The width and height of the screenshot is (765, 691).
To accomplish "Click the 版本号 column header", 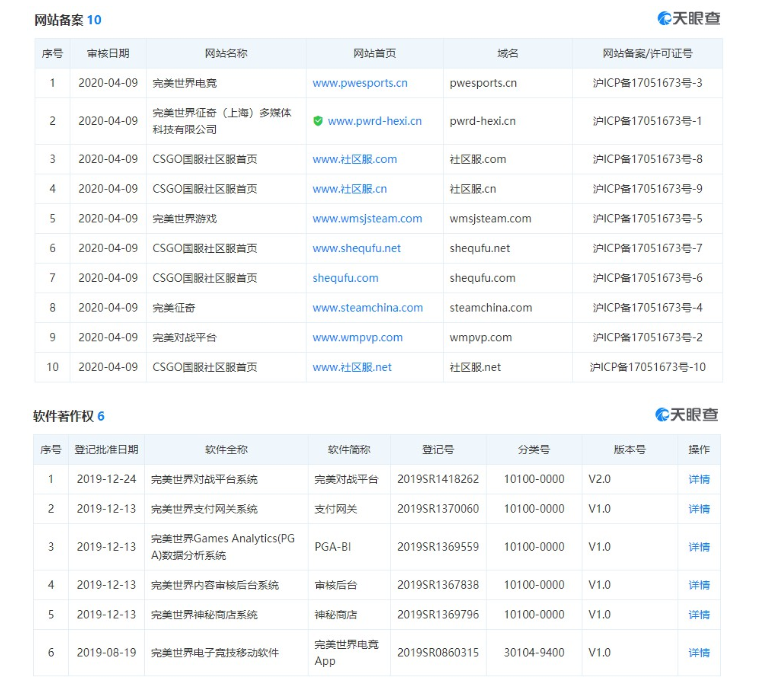I will [630, 450].
